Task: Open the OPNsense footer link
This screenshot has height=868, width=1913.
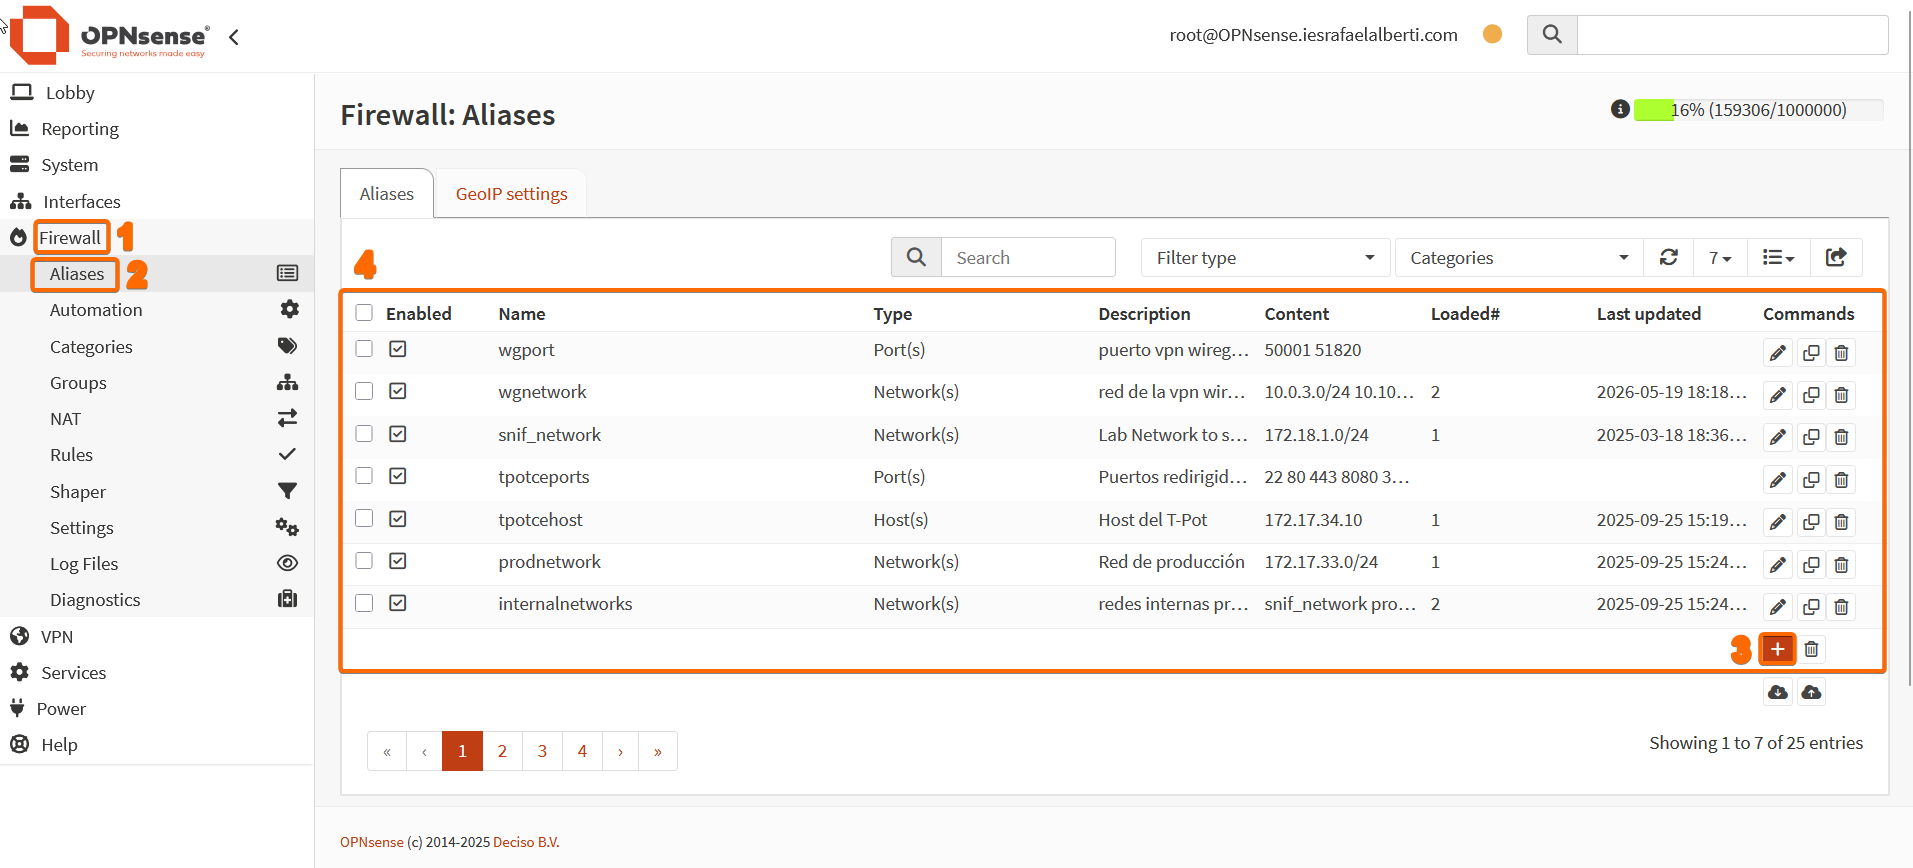Action: tap(372, 842)
